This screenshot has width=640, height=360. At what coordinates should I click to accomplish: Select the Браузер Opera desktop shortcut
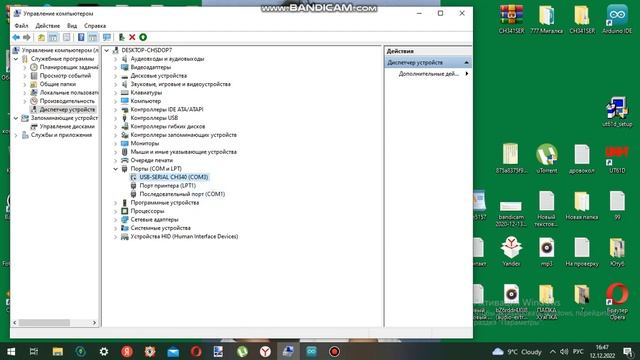tap(617, 301)
